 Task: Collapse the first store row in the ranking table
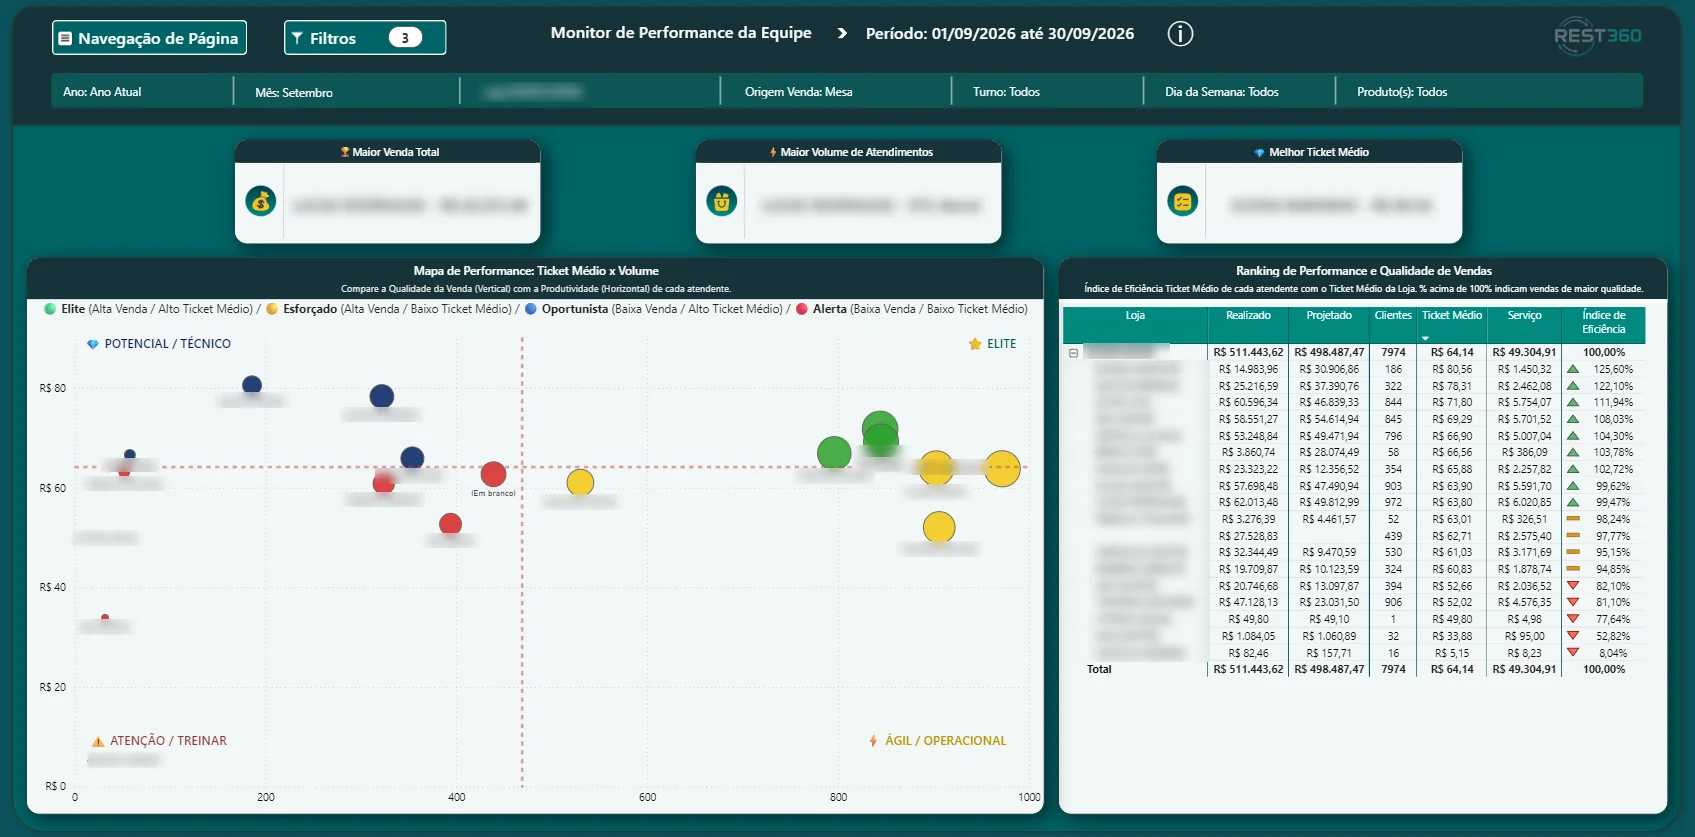[1073, 353]
